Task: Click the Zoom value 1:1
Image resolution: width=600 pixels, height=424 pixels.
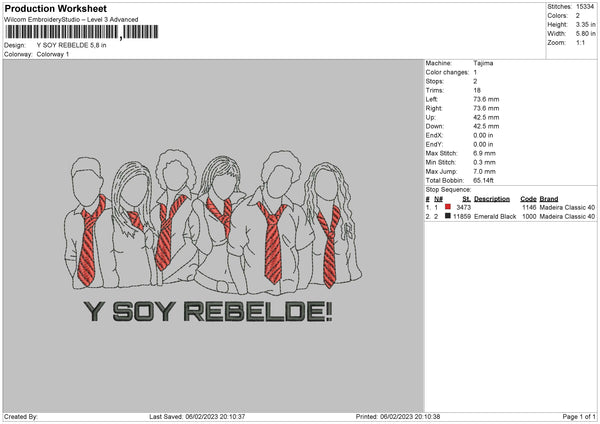Action: tap(580, 43)
